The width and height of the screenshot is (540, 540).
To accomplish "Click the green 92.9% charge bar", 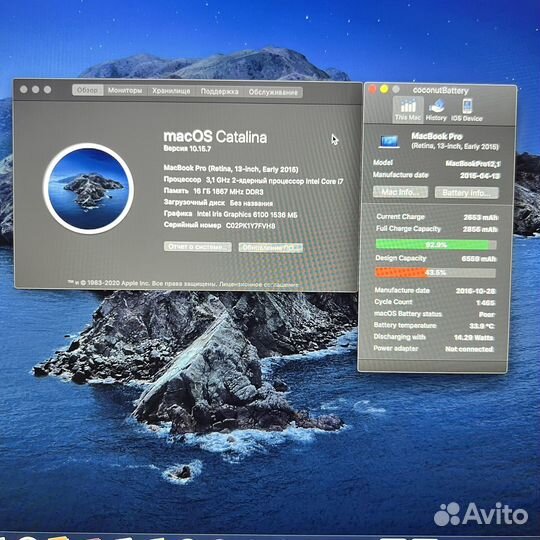I will [436, 245].
